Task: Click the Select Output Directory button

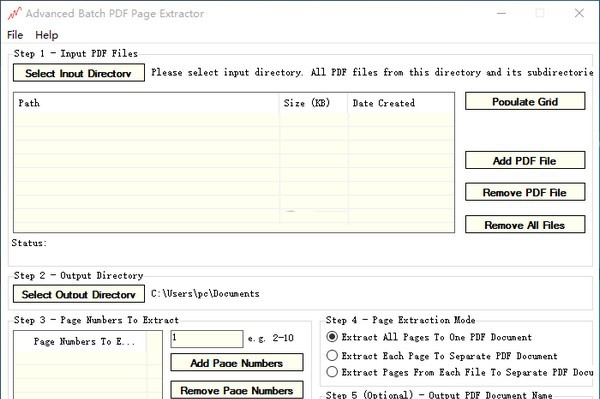Action: [79, 294]
